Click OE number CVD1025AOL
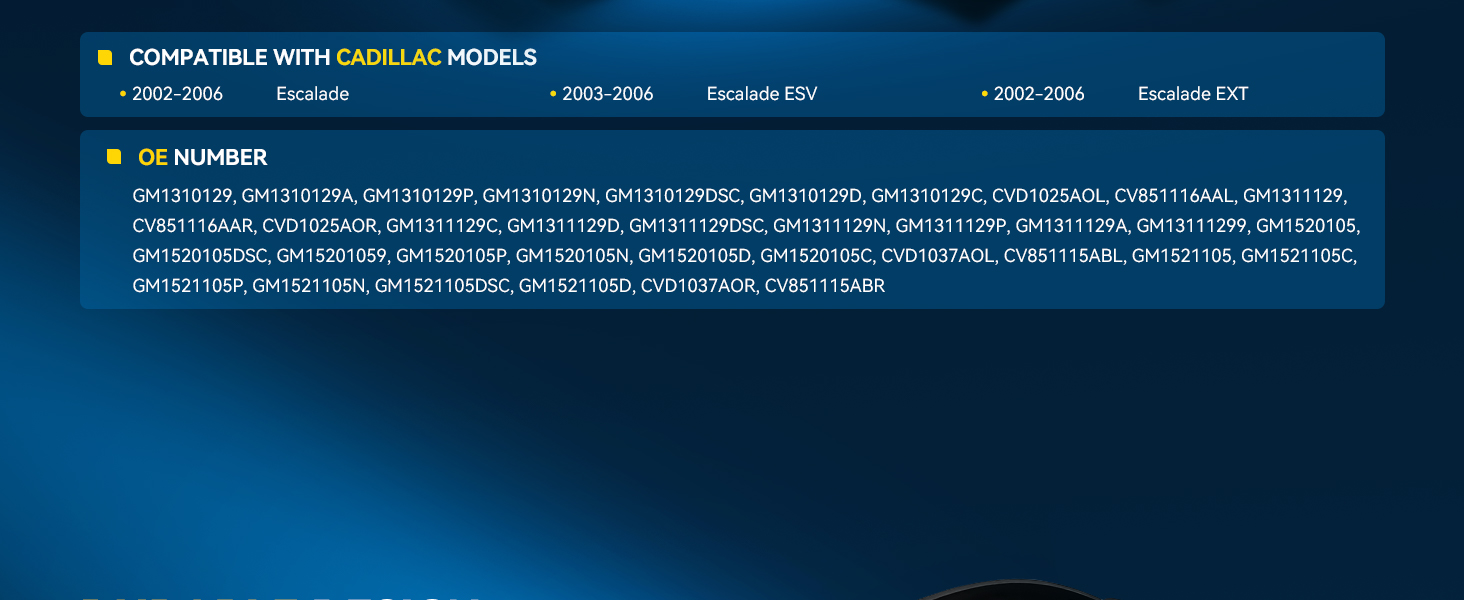 click(x=1047, y=196)
